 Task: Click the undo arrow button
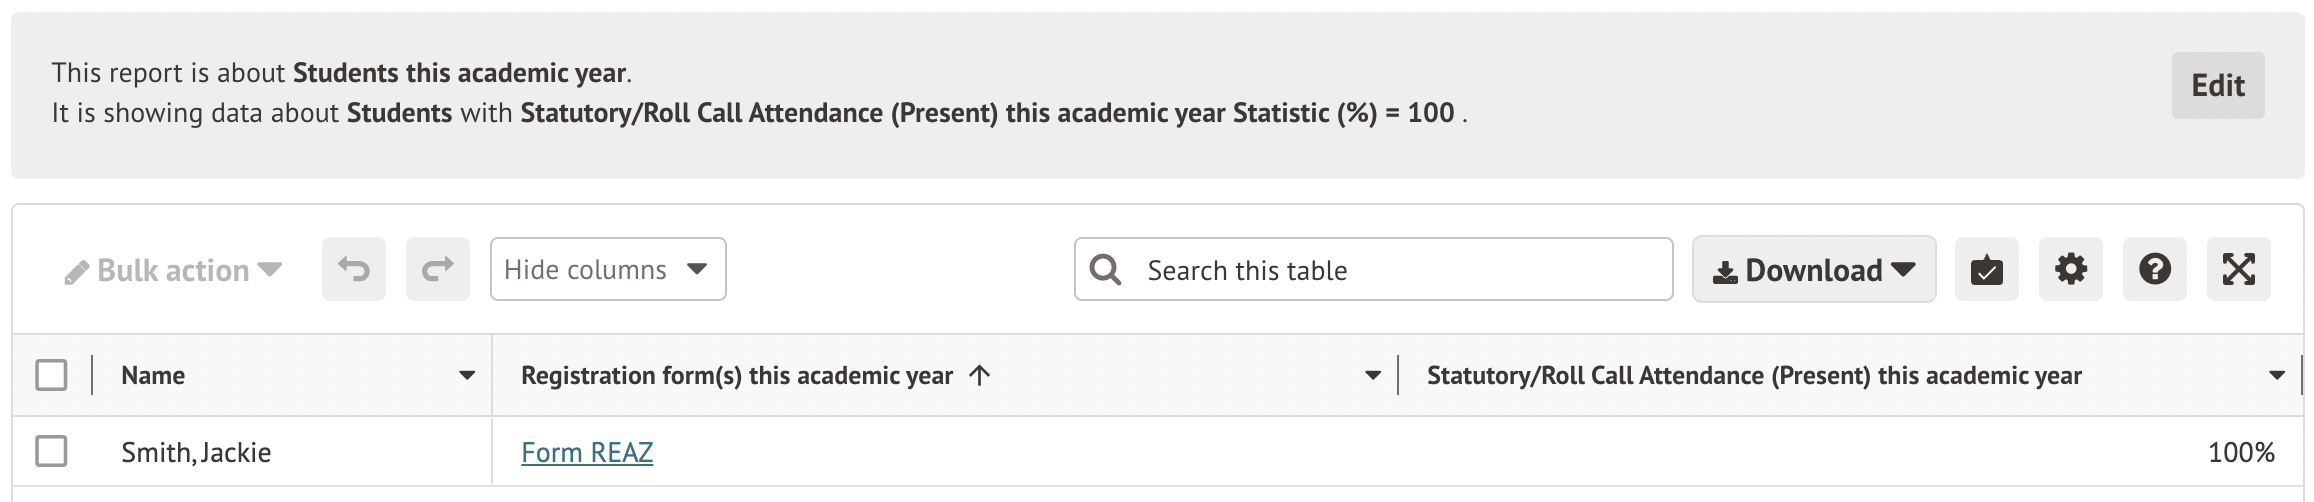tap(353, 269)
